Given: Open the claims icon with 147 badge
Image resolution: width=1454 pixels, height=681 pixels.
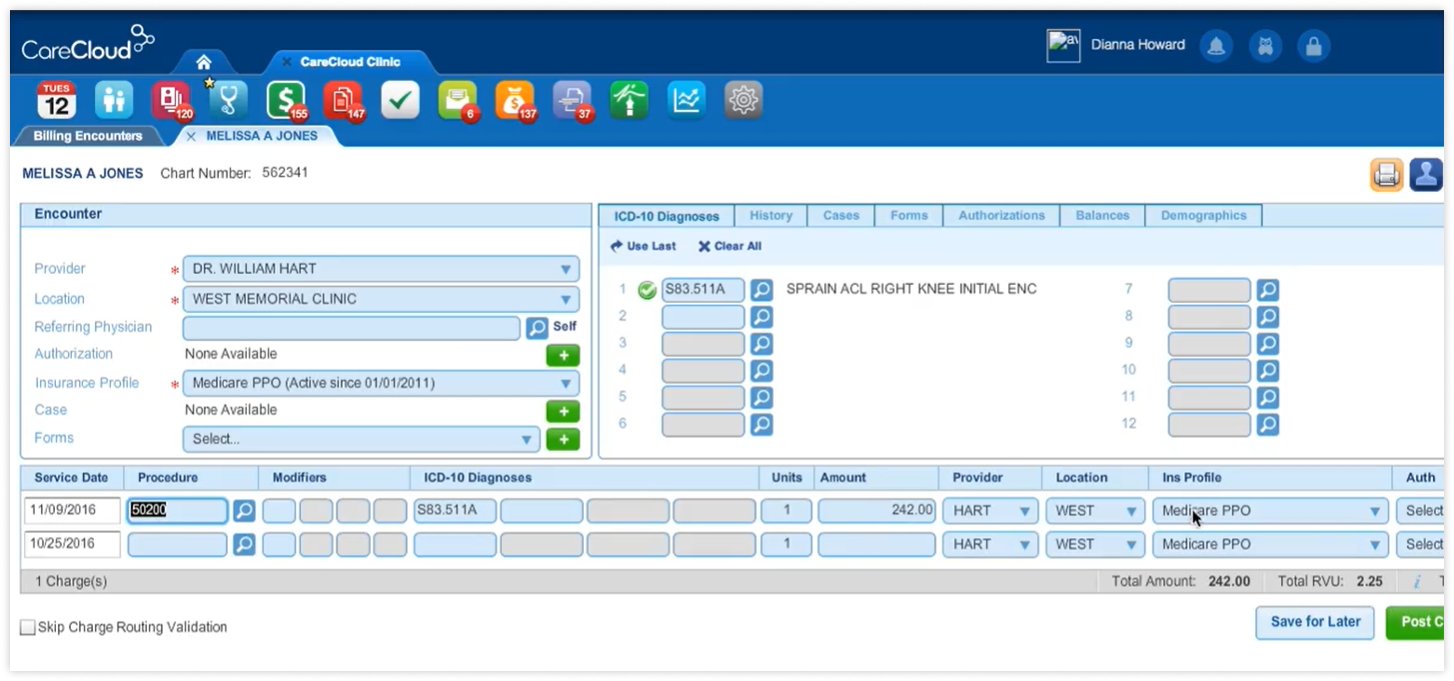Looking at the screenshot, I should [341, 100].
